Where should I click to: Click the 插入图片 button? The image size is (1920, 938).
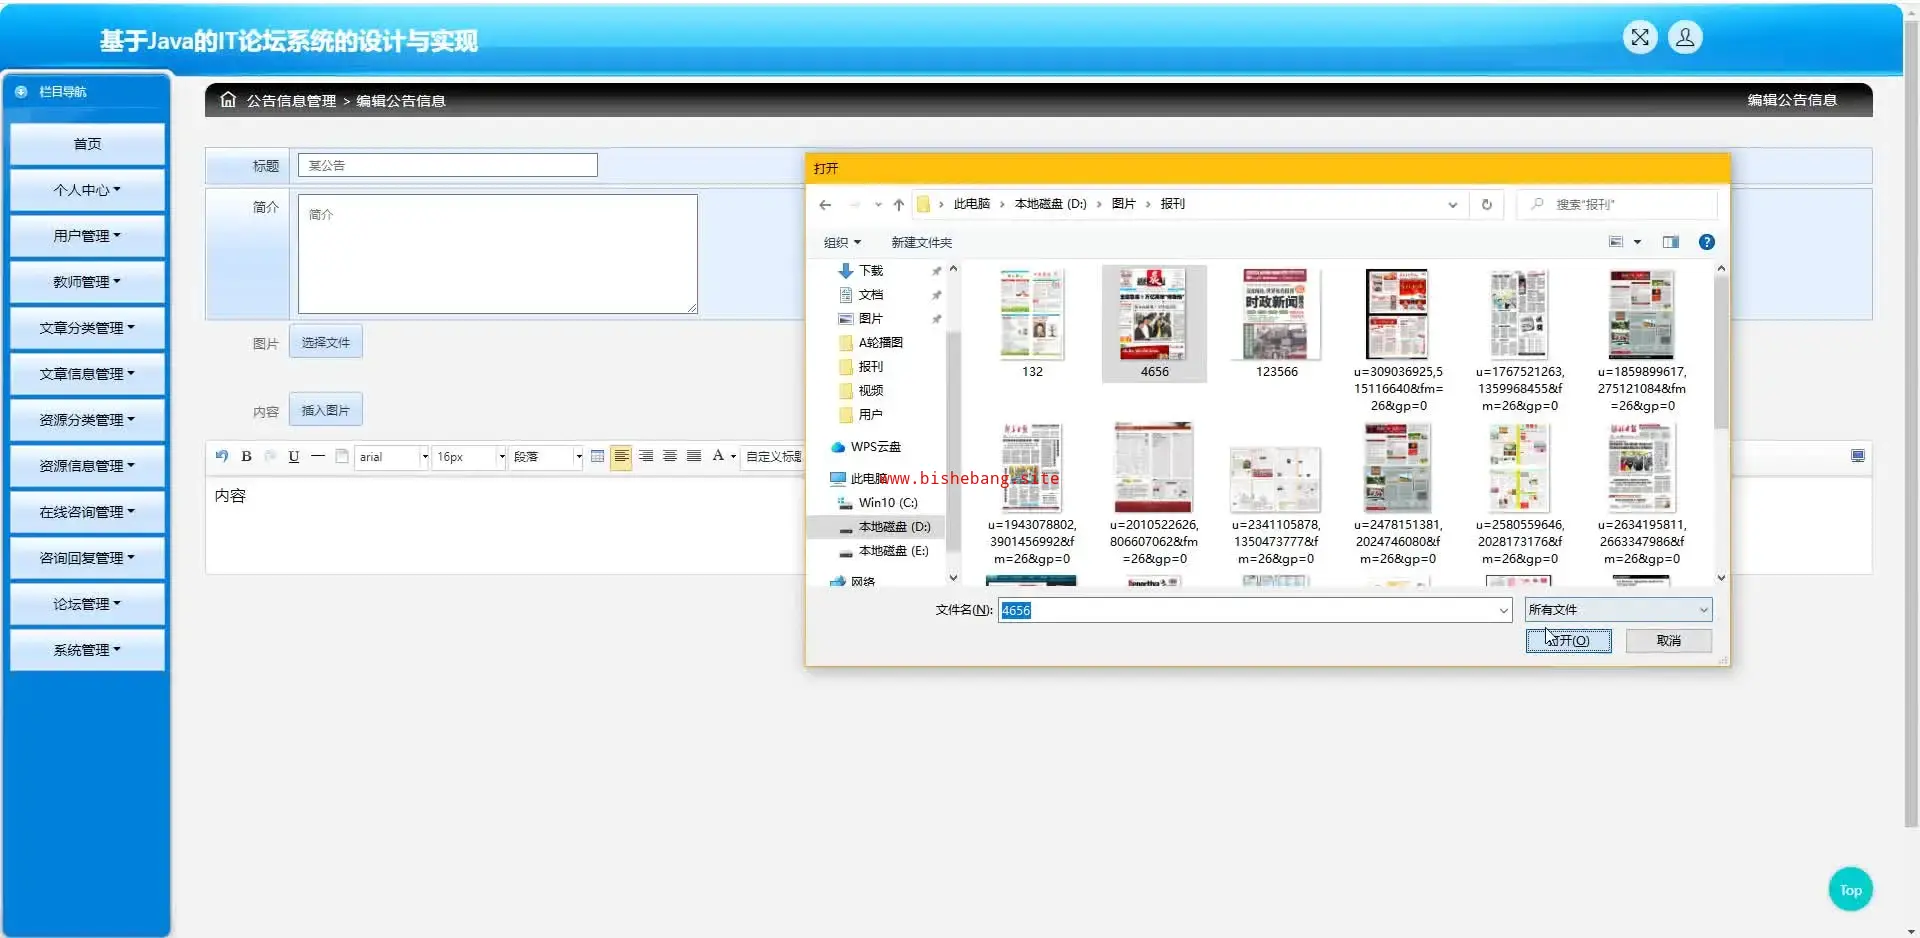pyautogui.click(x=326, y=410)
